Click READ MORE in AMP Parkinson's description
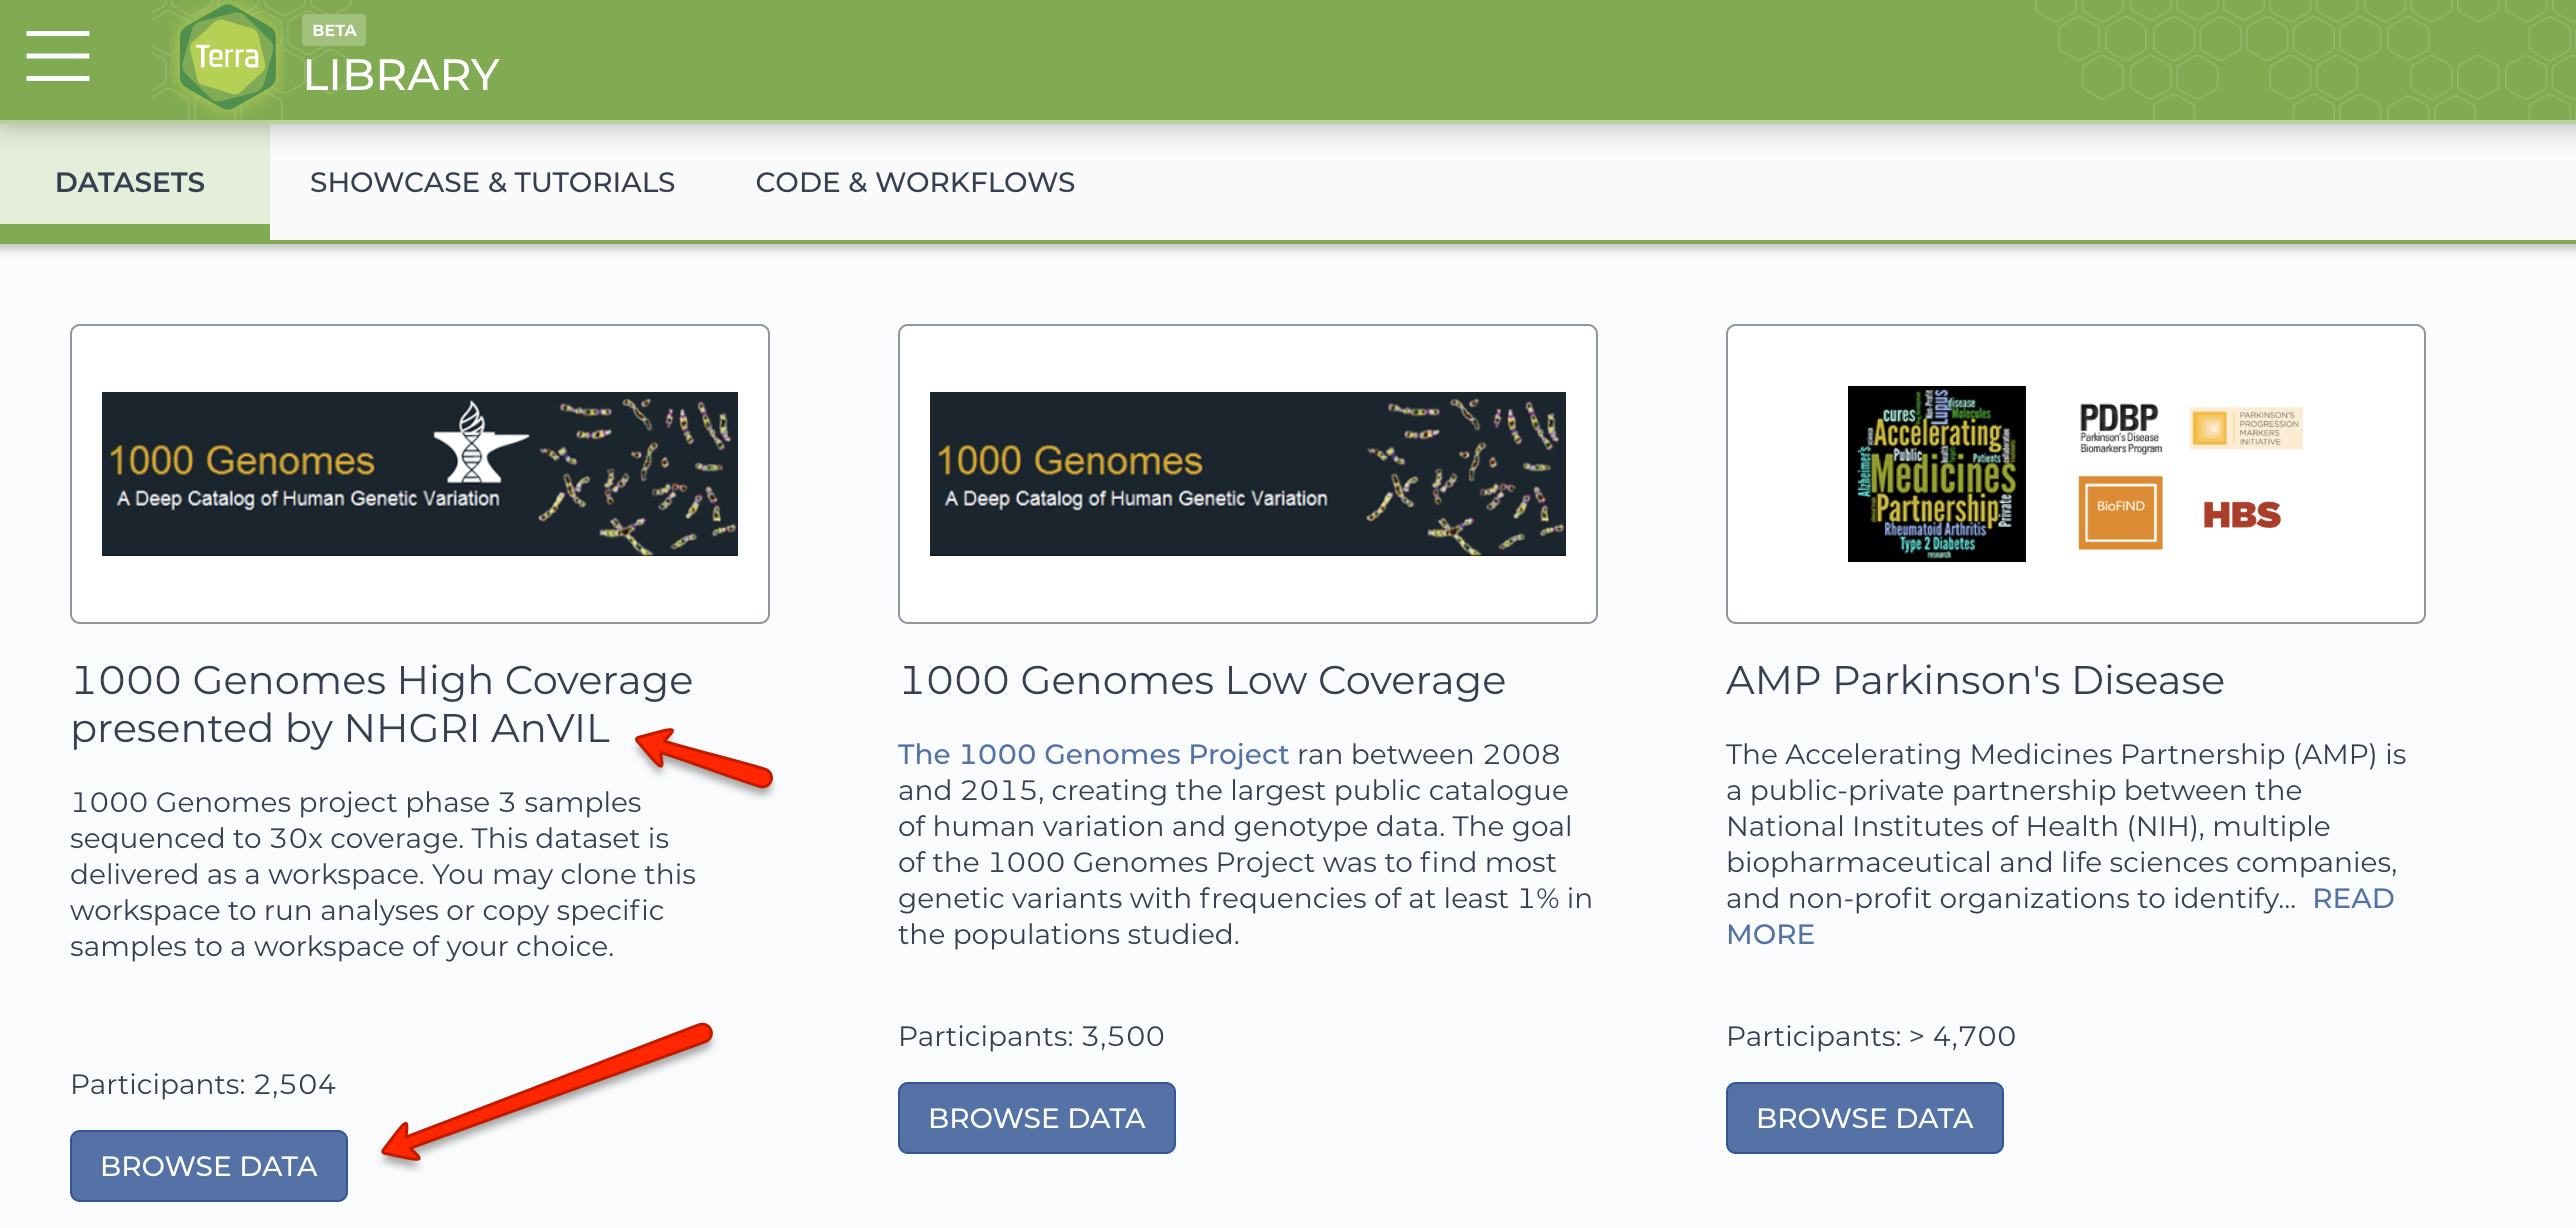 [2354, 898]
